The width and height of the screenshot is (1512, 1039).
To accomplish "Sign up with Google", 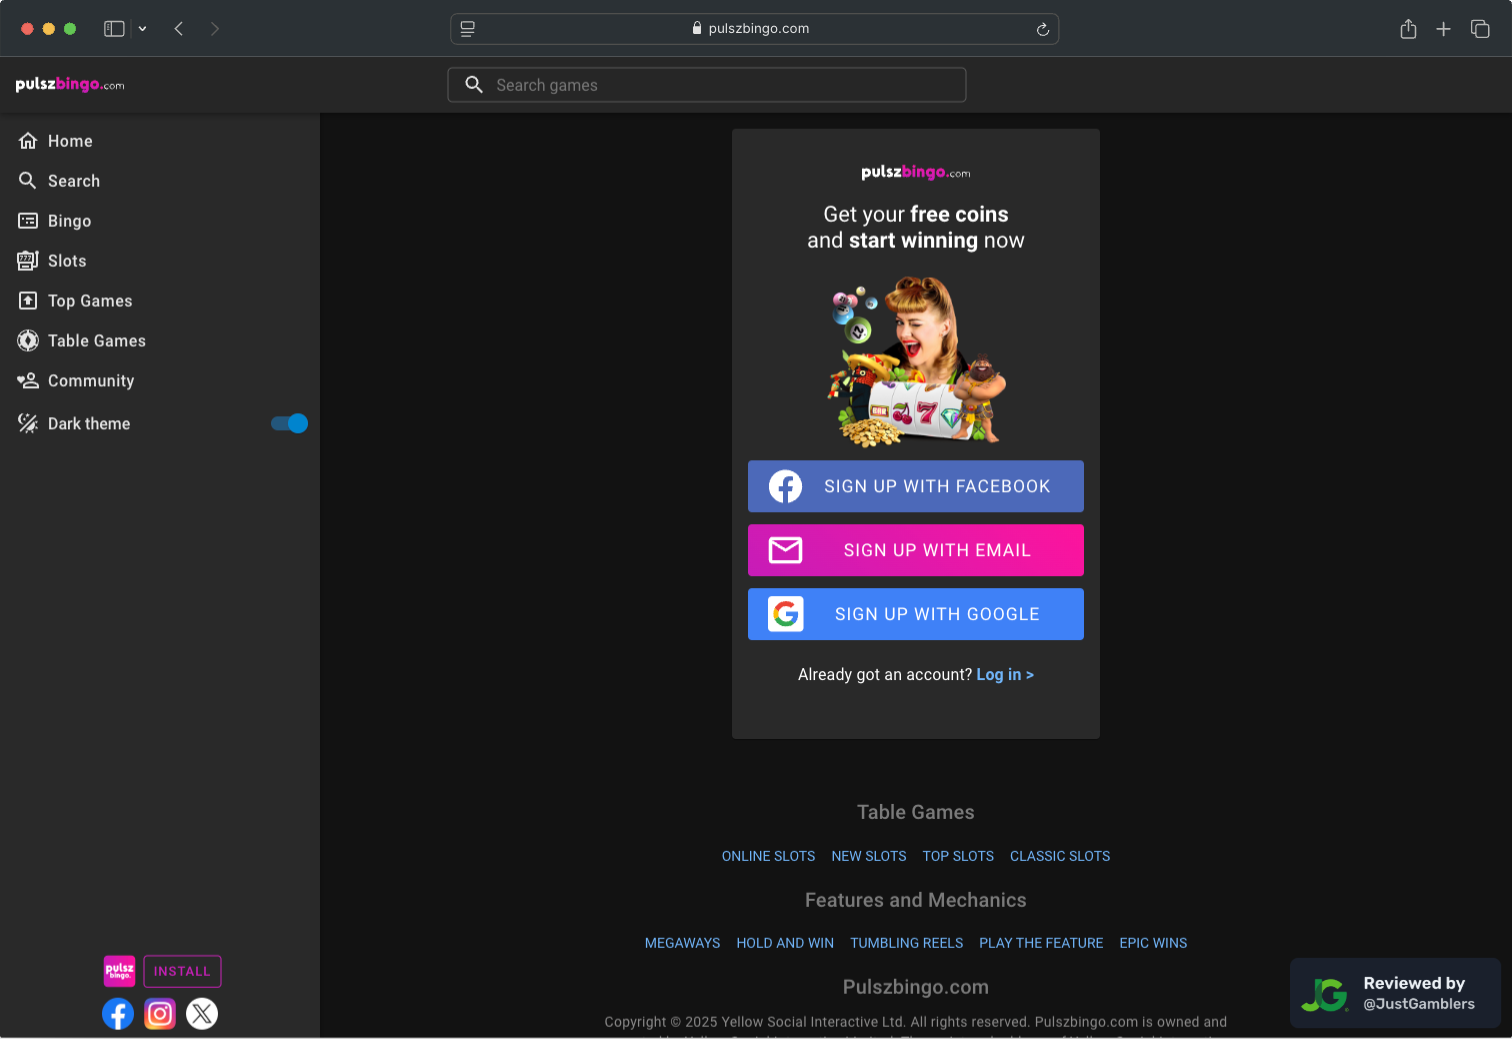I will click(916, 614).
